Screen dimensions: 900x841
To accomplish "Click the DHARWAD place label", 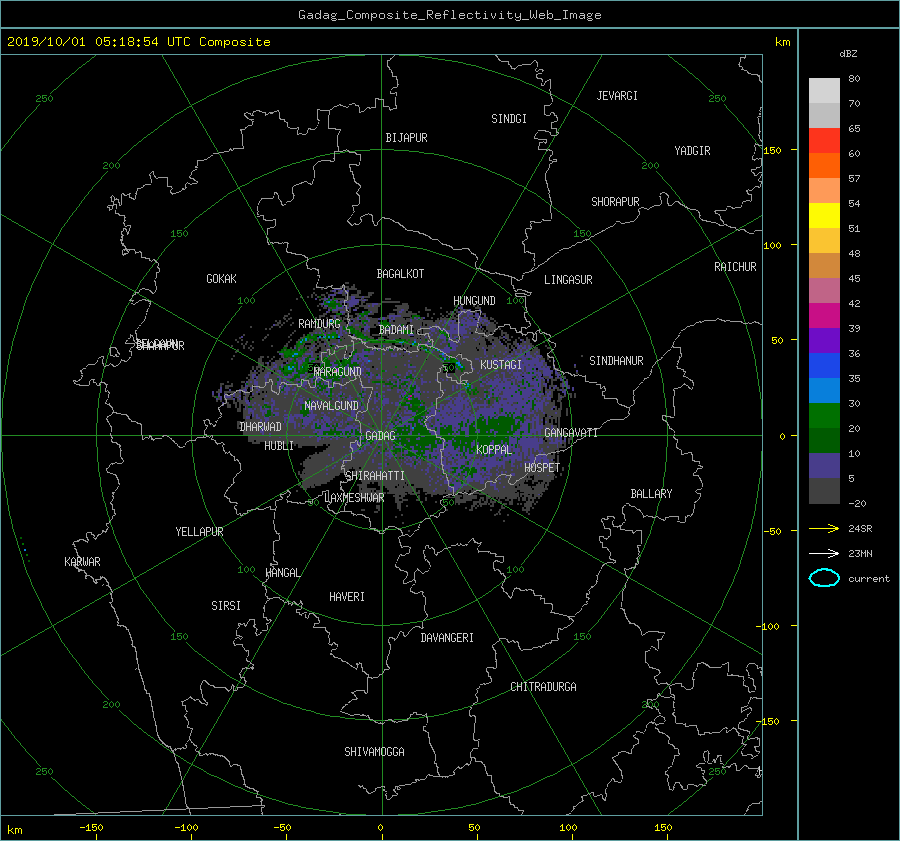I will (x=260, y=427).
